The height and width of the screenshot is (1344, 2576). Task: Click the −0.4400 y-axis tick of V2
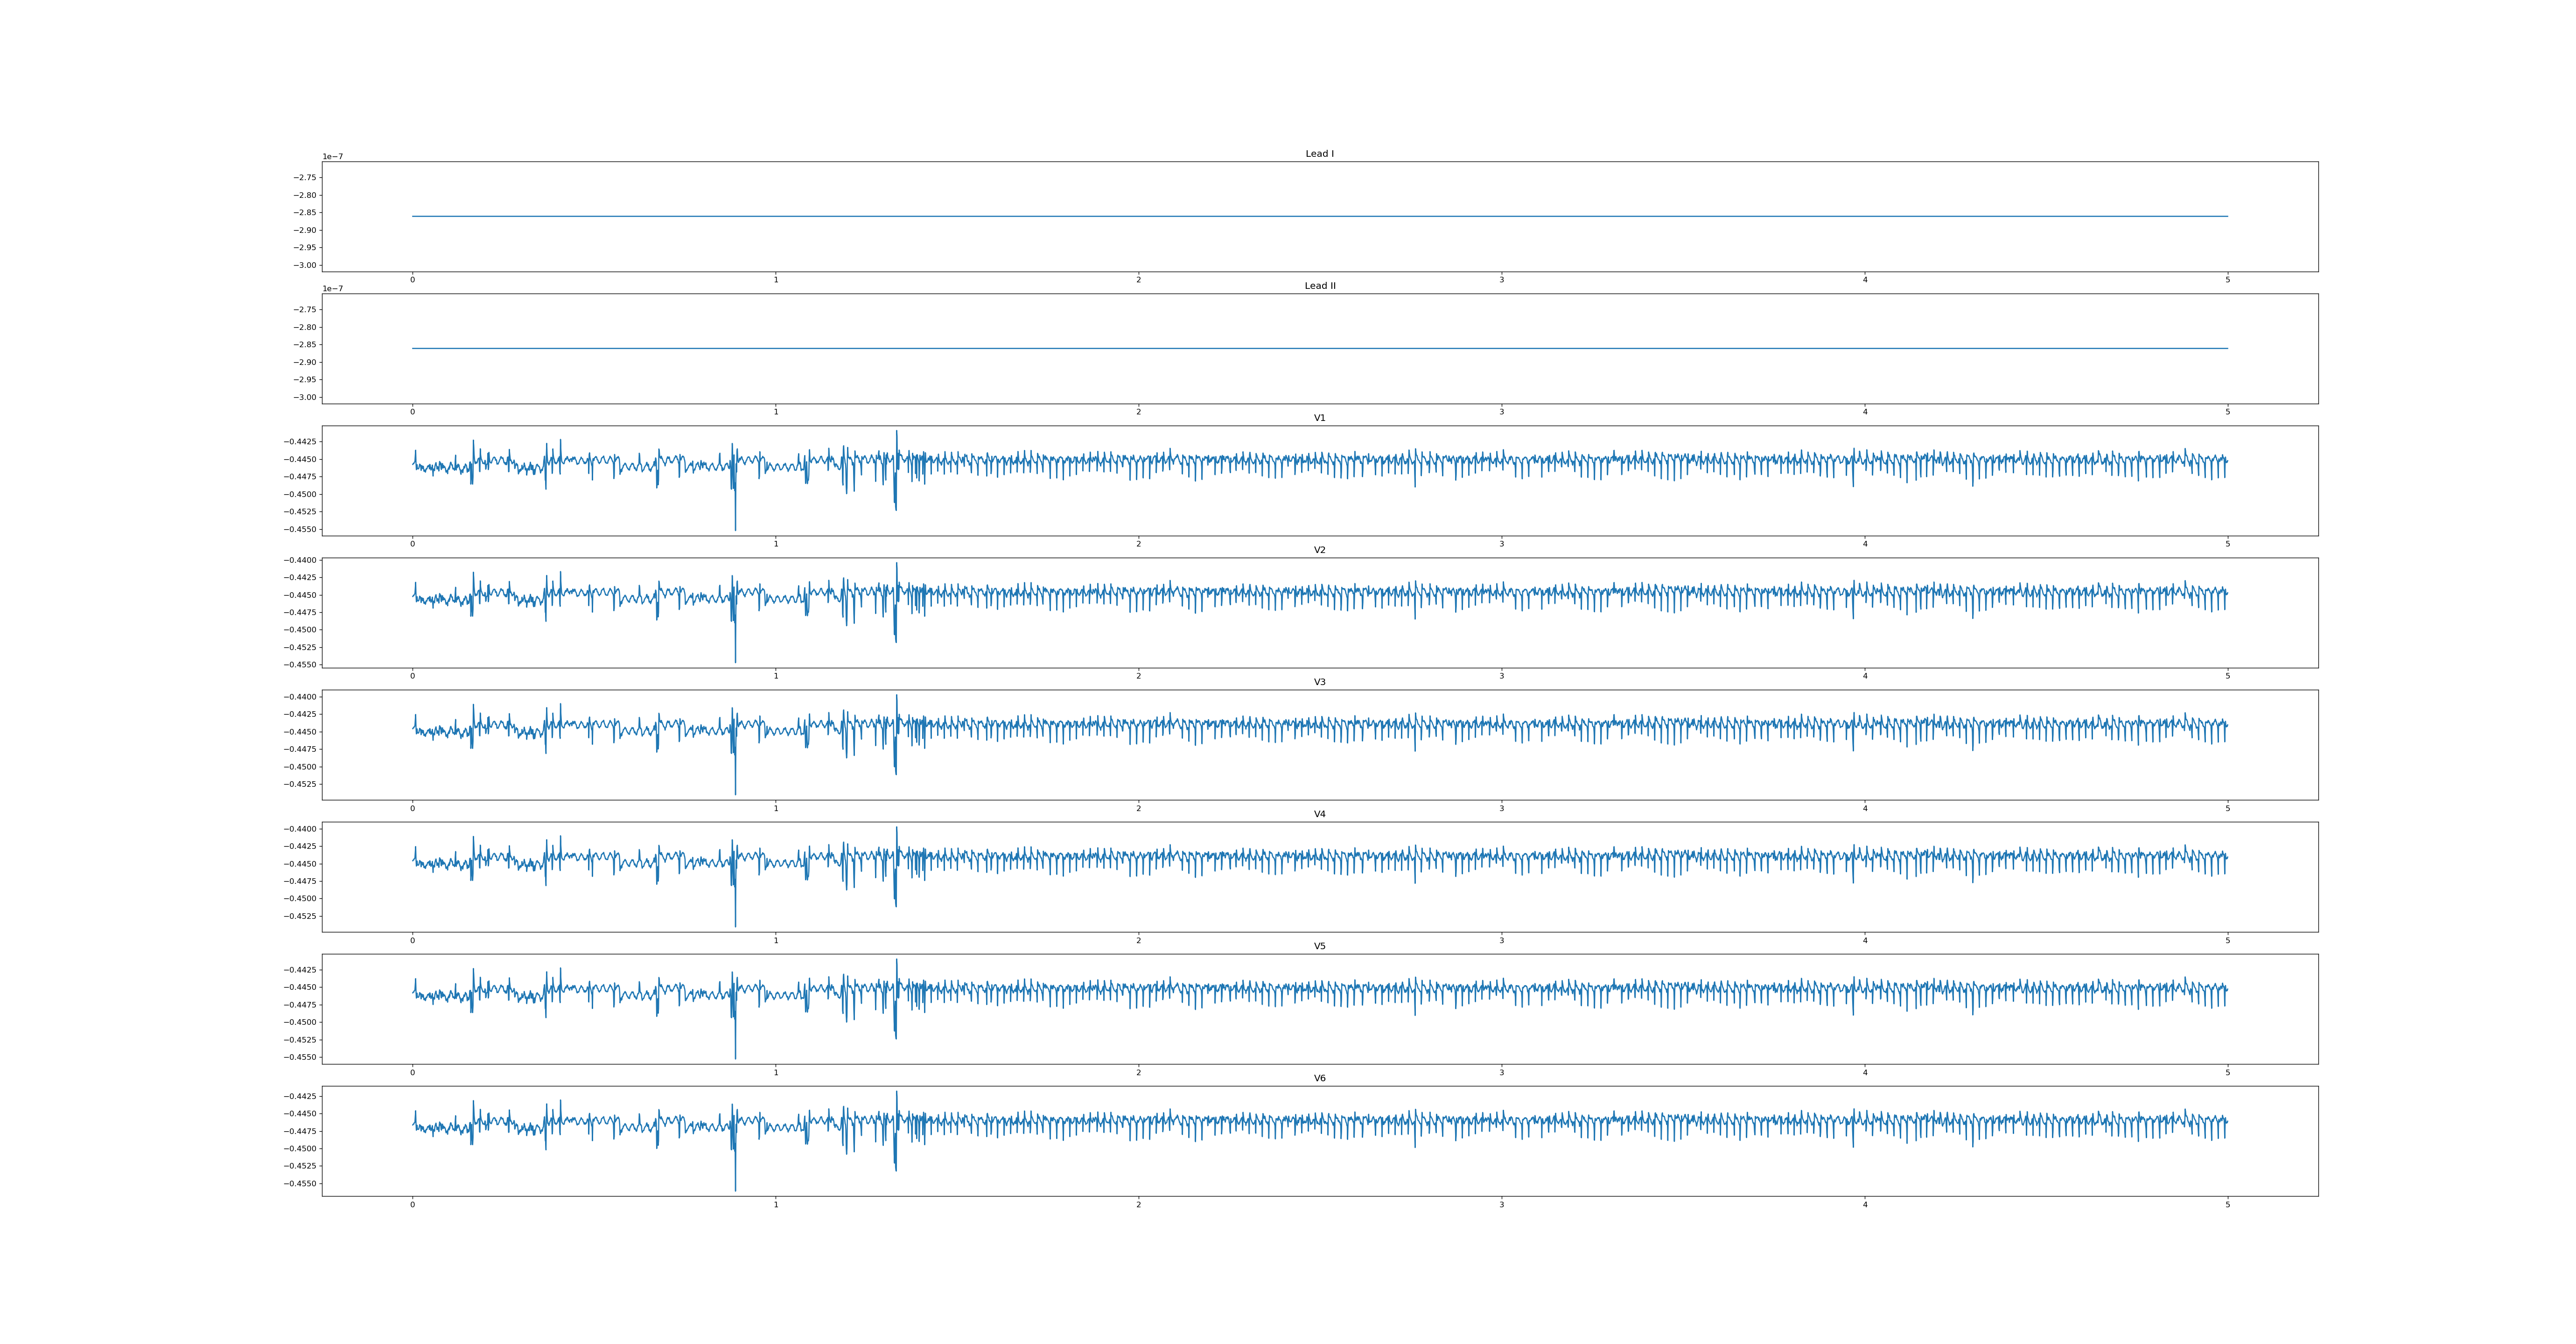301,560
